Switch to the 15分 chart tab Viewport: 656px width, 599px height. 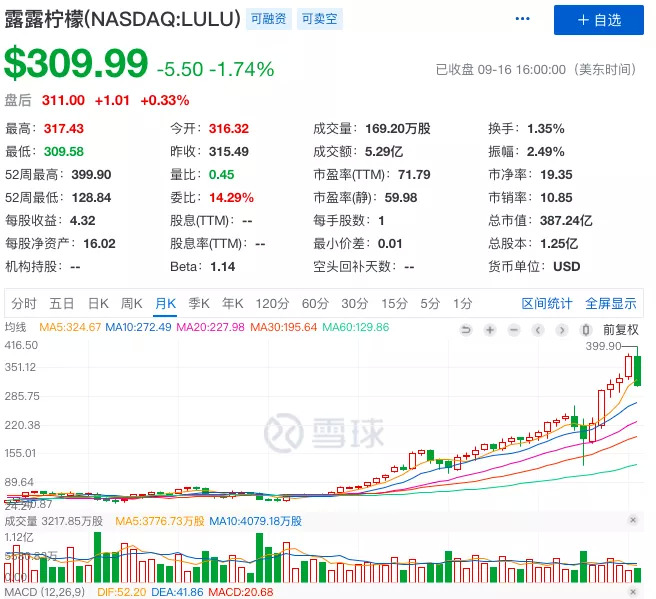(394, 303)
